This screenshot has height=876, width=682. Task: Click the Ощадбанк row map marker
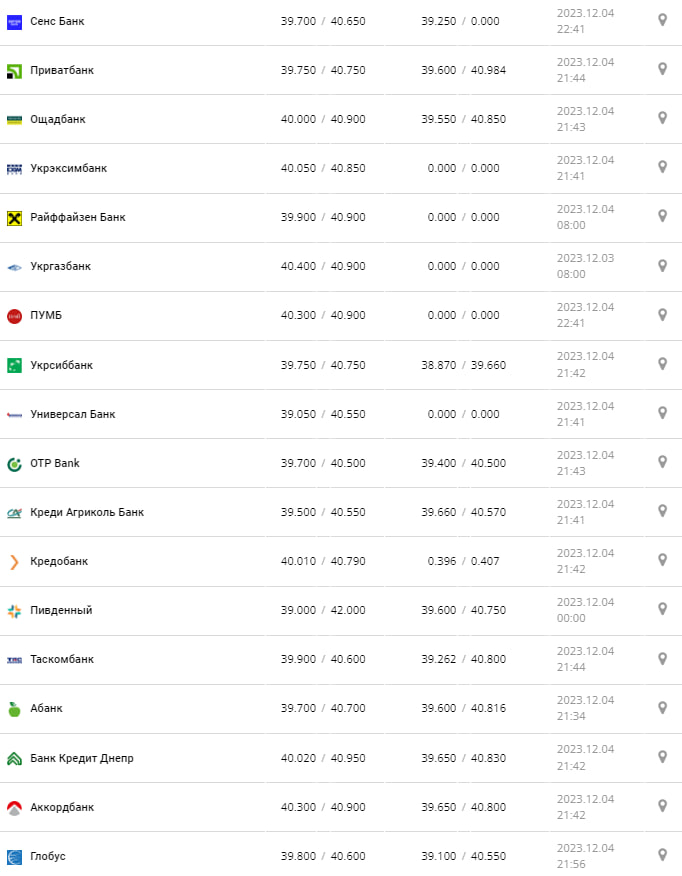coord(662,118)
